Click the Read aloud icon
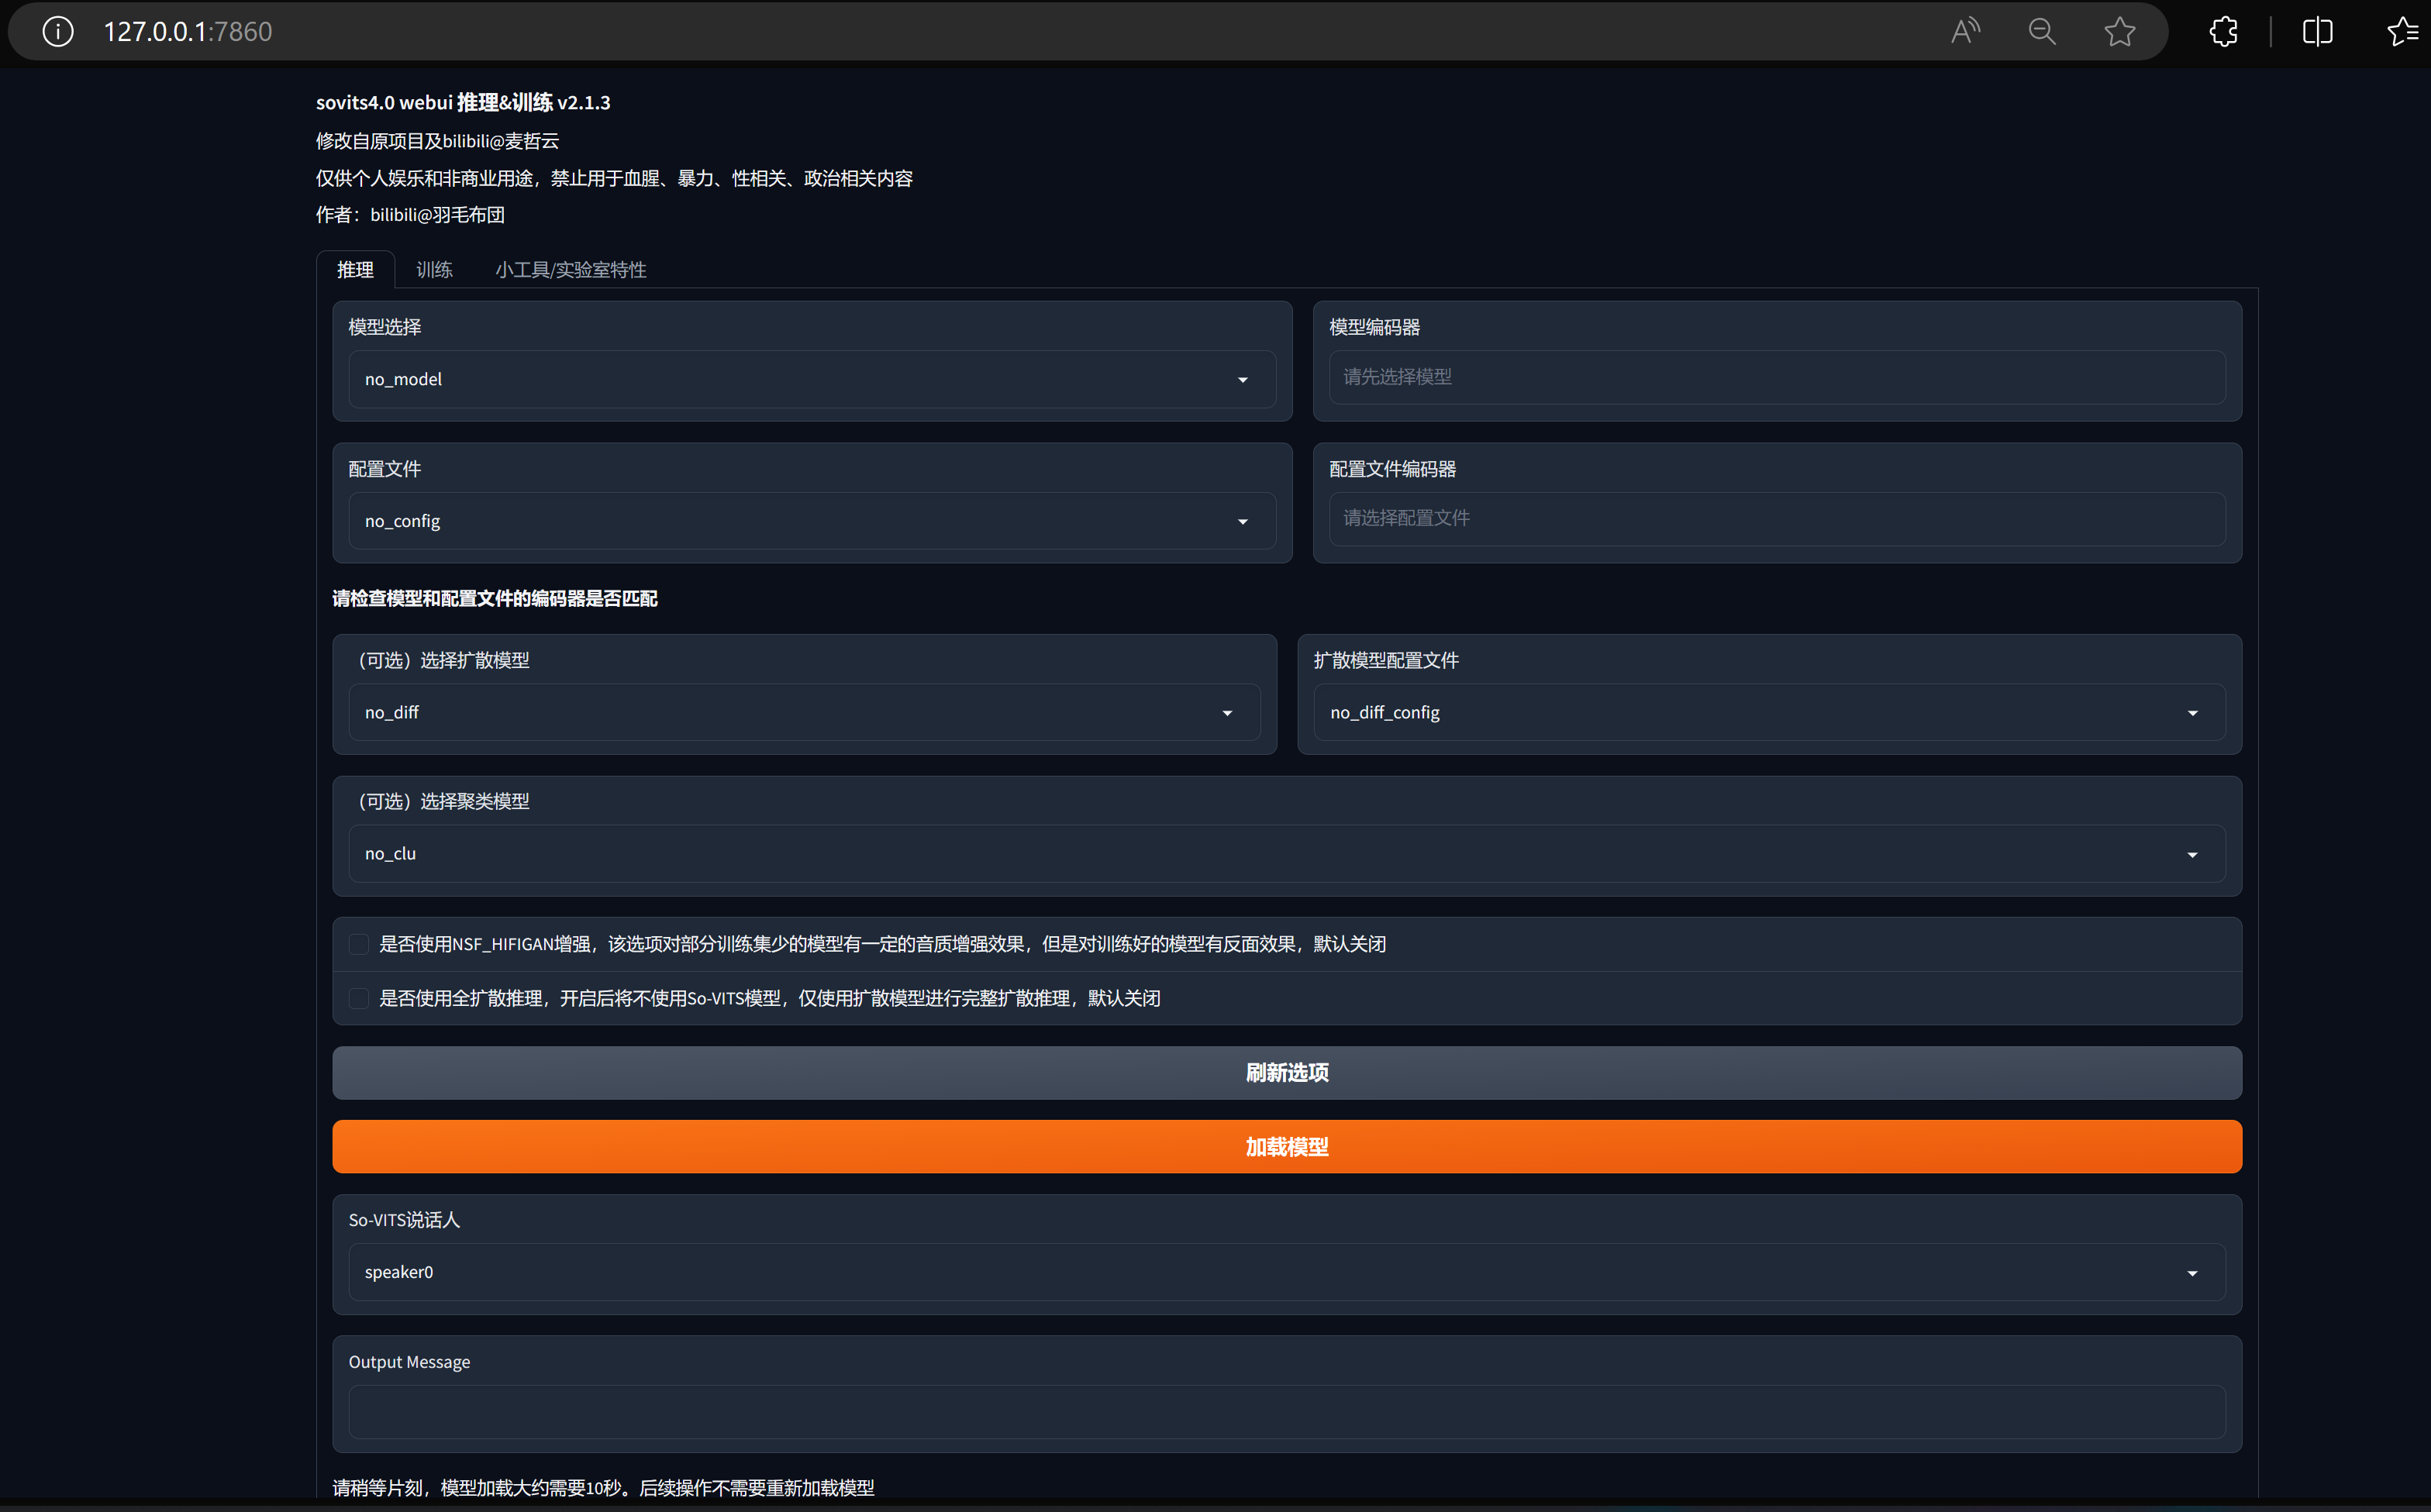The width and height of the screenshot is (2431, 1512). coord(1965,32)
